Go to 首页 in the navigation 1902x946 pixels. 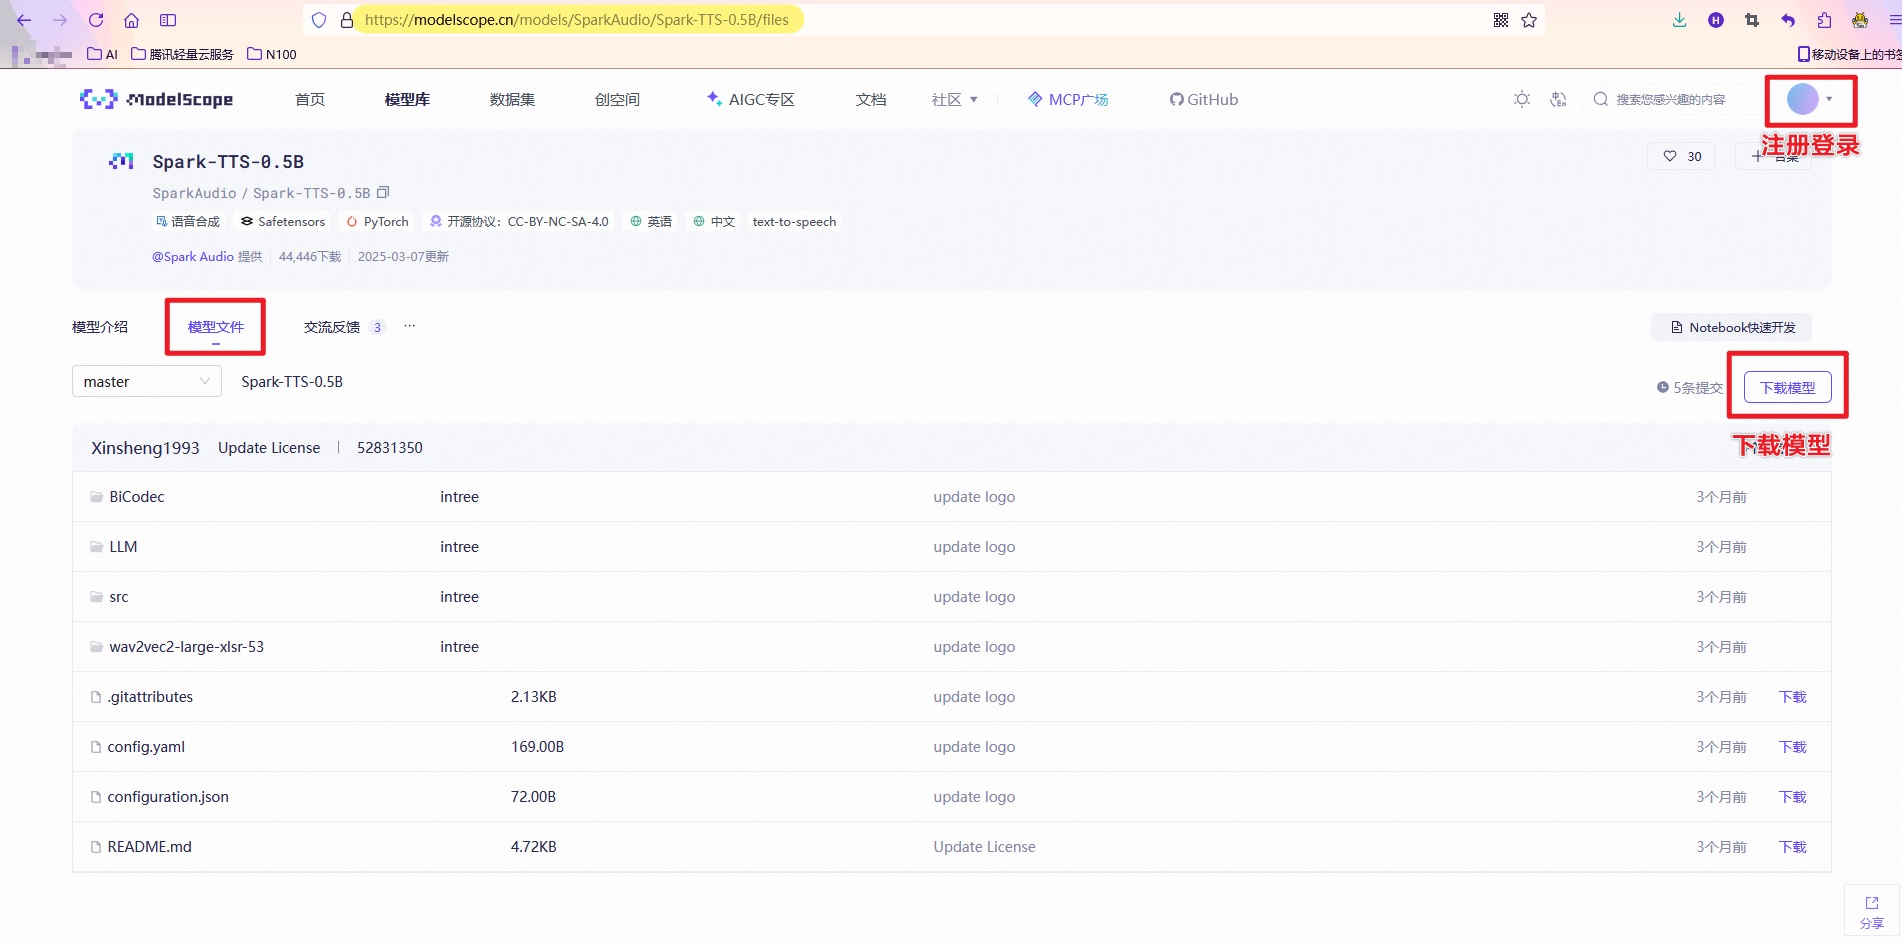coord(310,99)
